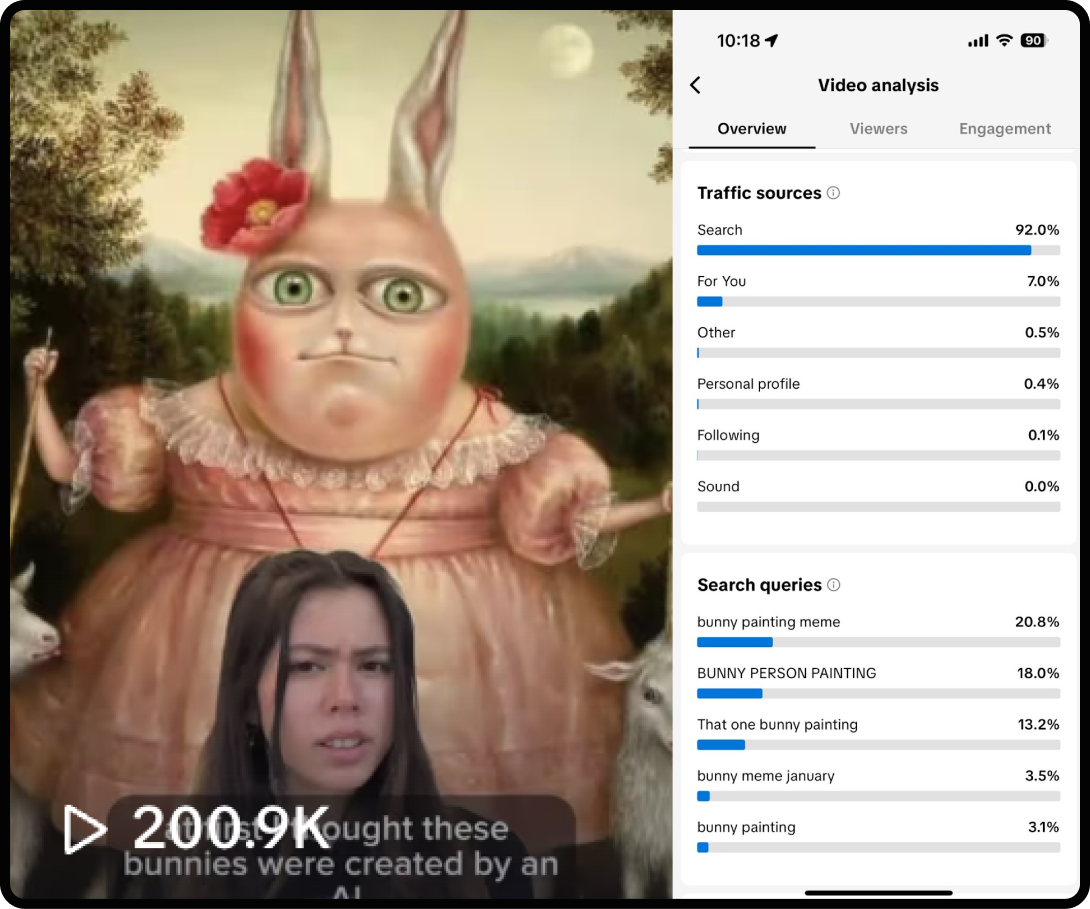Screen dimensions: 1090x909
Task: Click the 'bunny painting' 3.1% query label
Action: (x=746, y=828)
